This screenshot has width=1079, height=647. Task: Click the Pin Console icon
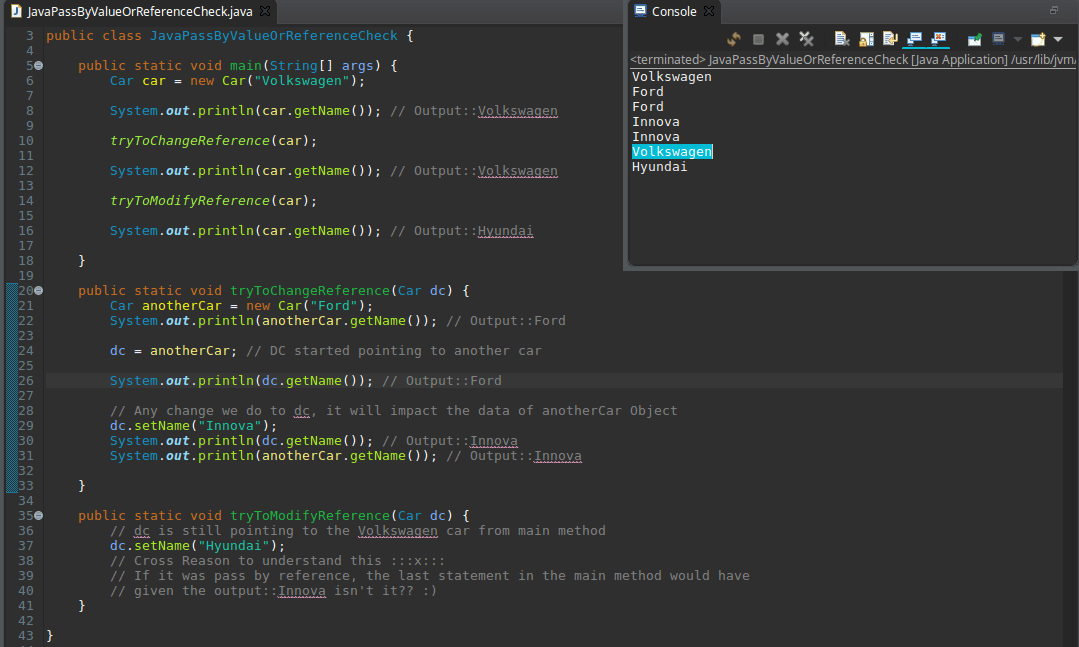click(974, 39)
